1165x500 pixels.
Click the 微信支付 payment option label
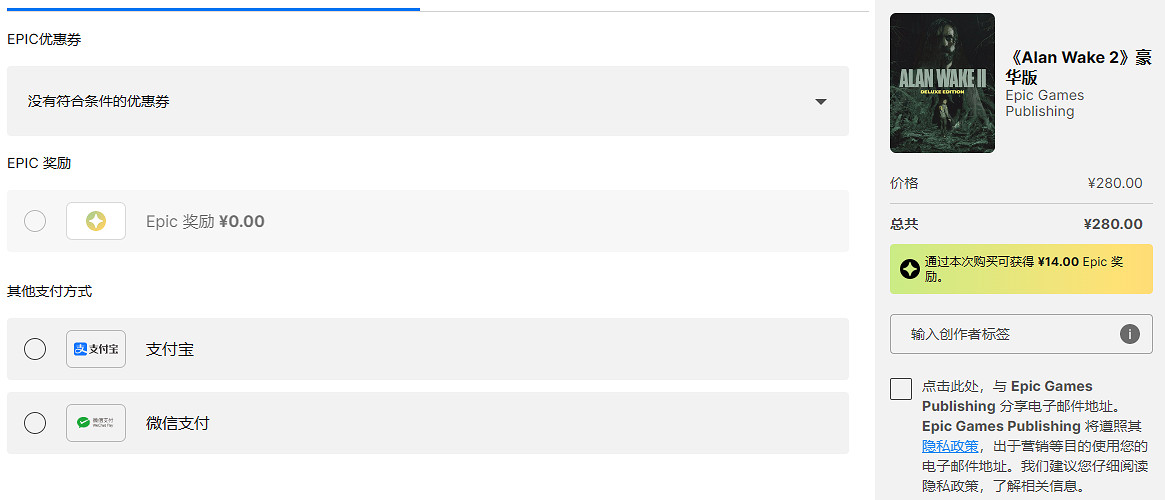178,423
